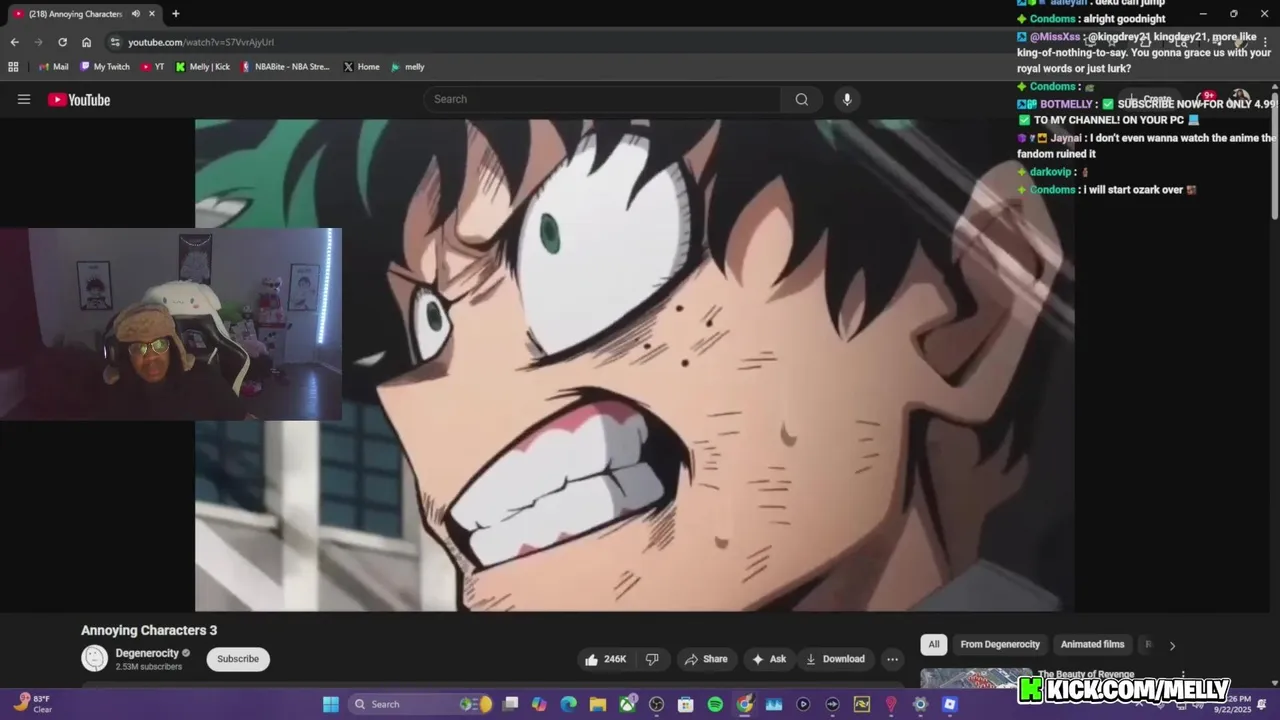Open the YouTube hamburger guide menu

24,99
